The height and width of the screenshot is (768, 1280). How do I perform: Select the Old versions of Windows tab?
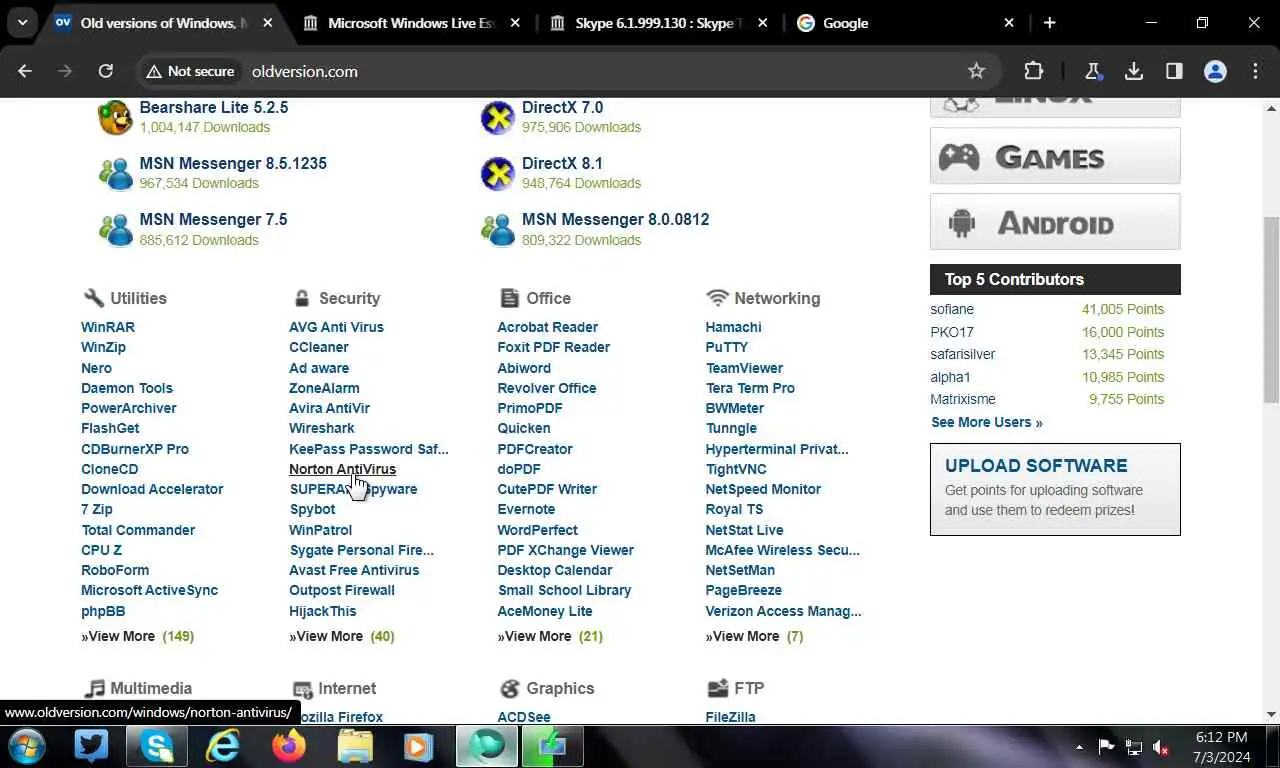(x=162, y=23)
